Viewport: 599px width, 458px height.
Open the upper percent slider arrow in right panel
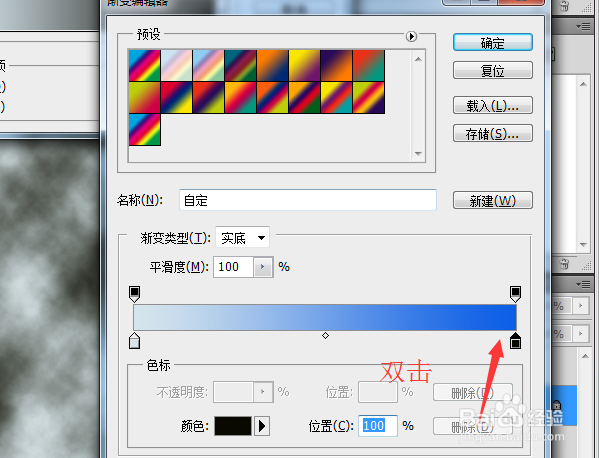click(581, 306)
